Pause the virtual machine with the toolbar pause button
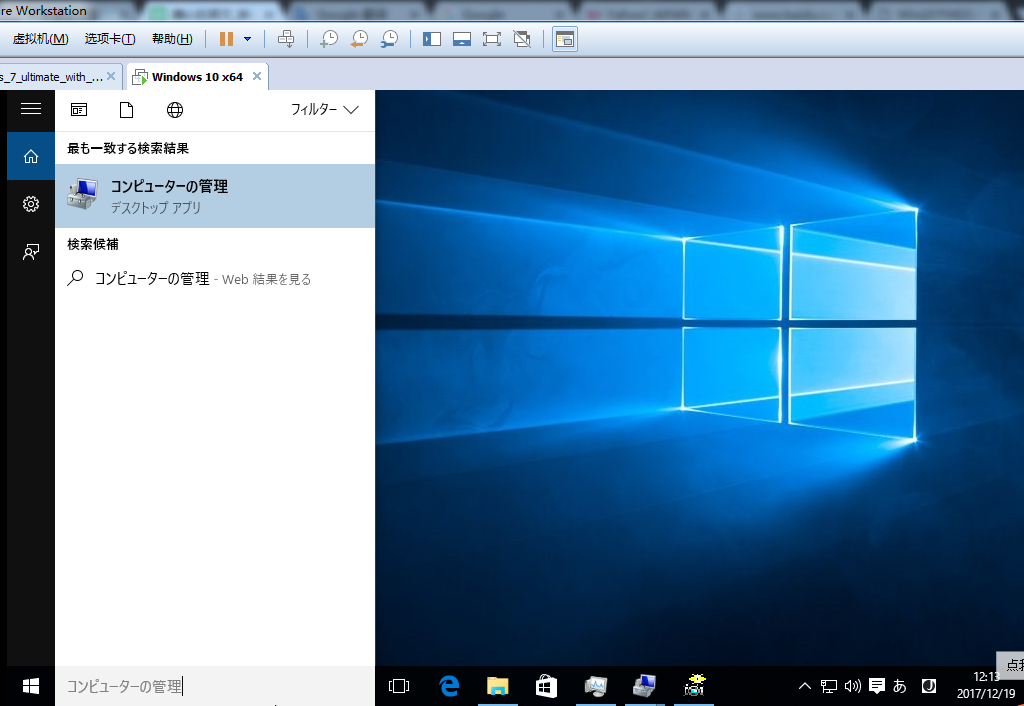1024x706 pixels. (227, 39)
